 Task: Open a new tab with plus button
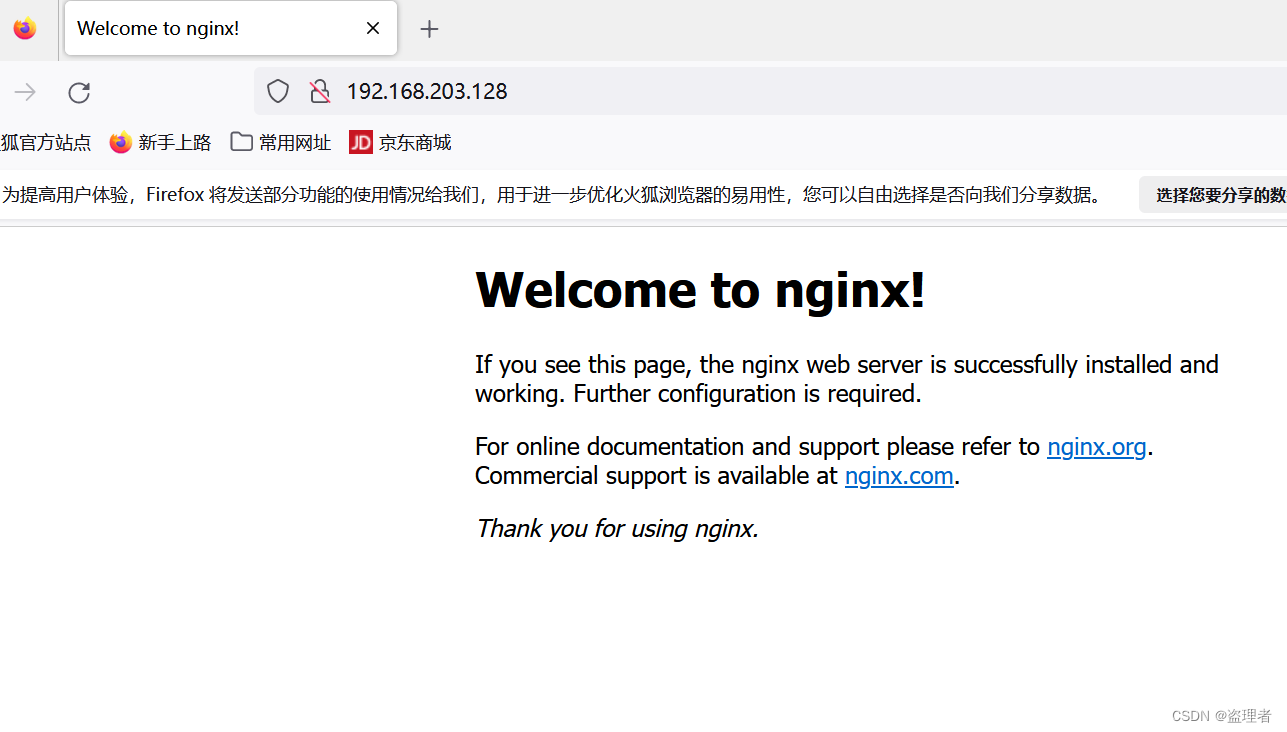(429, 29)
